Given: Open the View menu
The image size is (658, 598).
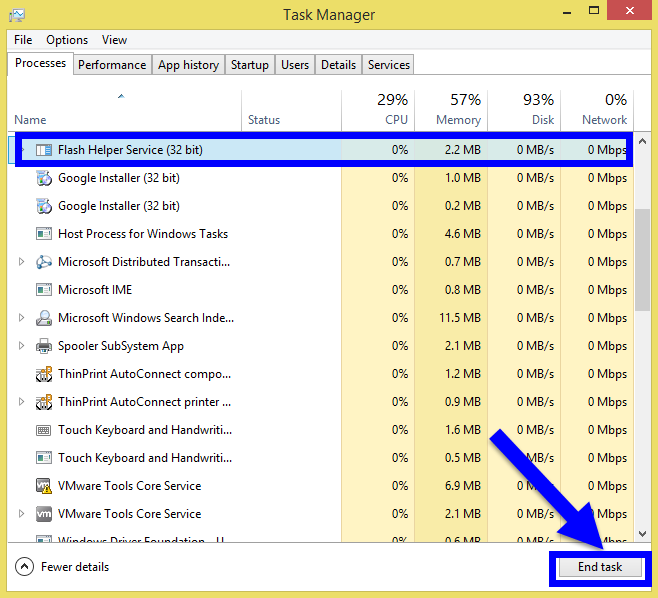Looking at the screenshot, I should [114, 40].
